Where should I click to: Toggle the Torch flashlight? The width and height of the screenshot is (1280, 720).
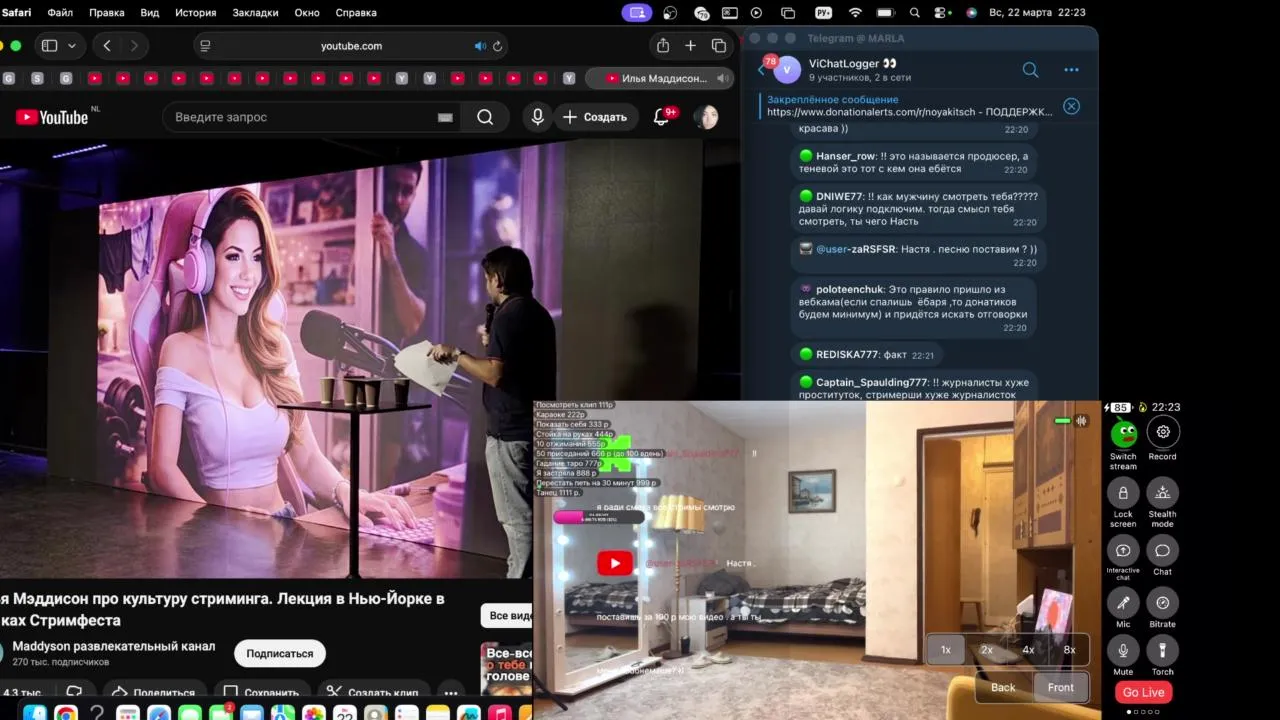point(1162,651)
